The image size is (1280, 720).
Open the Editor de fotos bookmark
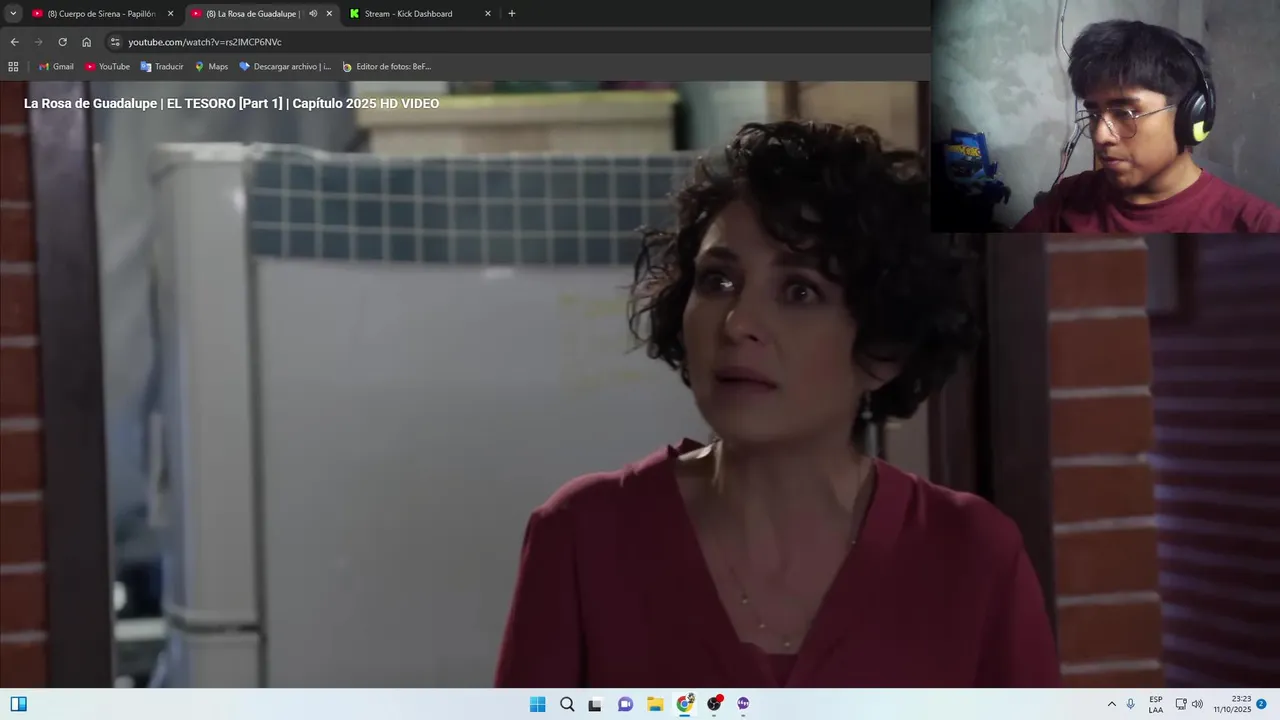386,67
